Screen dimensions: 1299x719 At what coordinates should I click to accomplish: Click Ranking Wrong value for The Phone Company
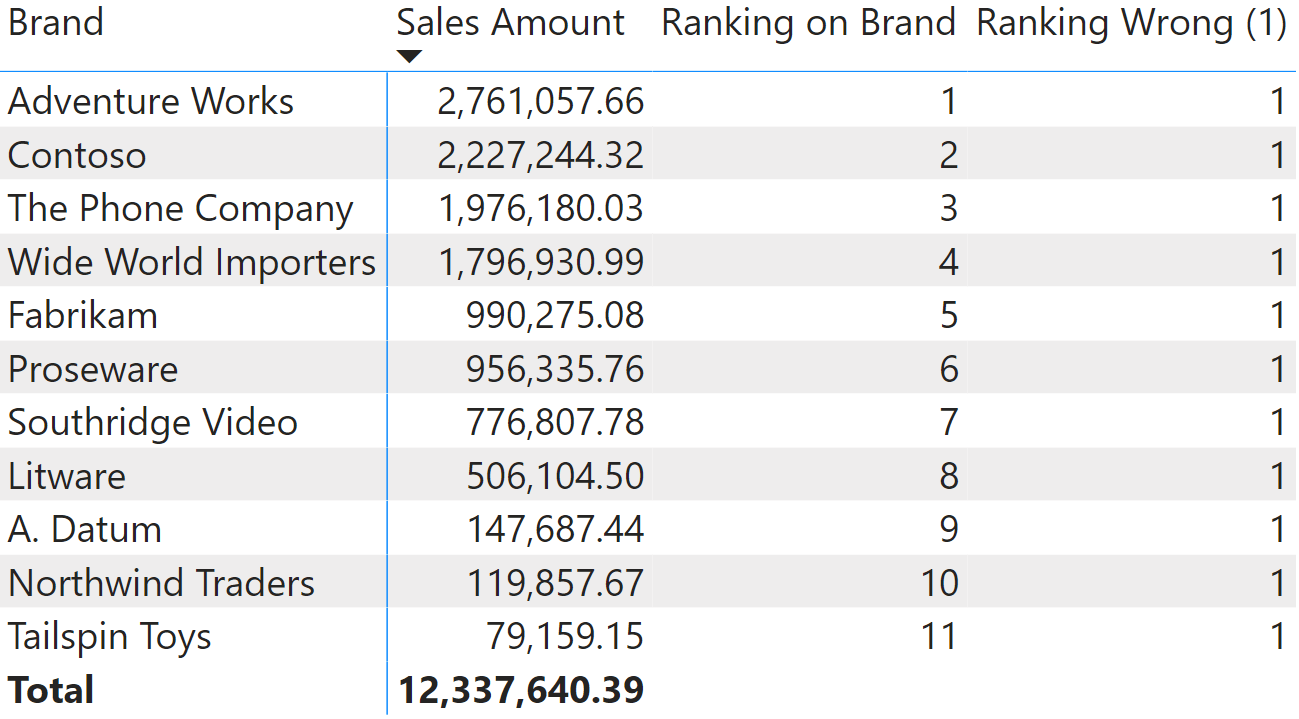[x=1277, y=209]
